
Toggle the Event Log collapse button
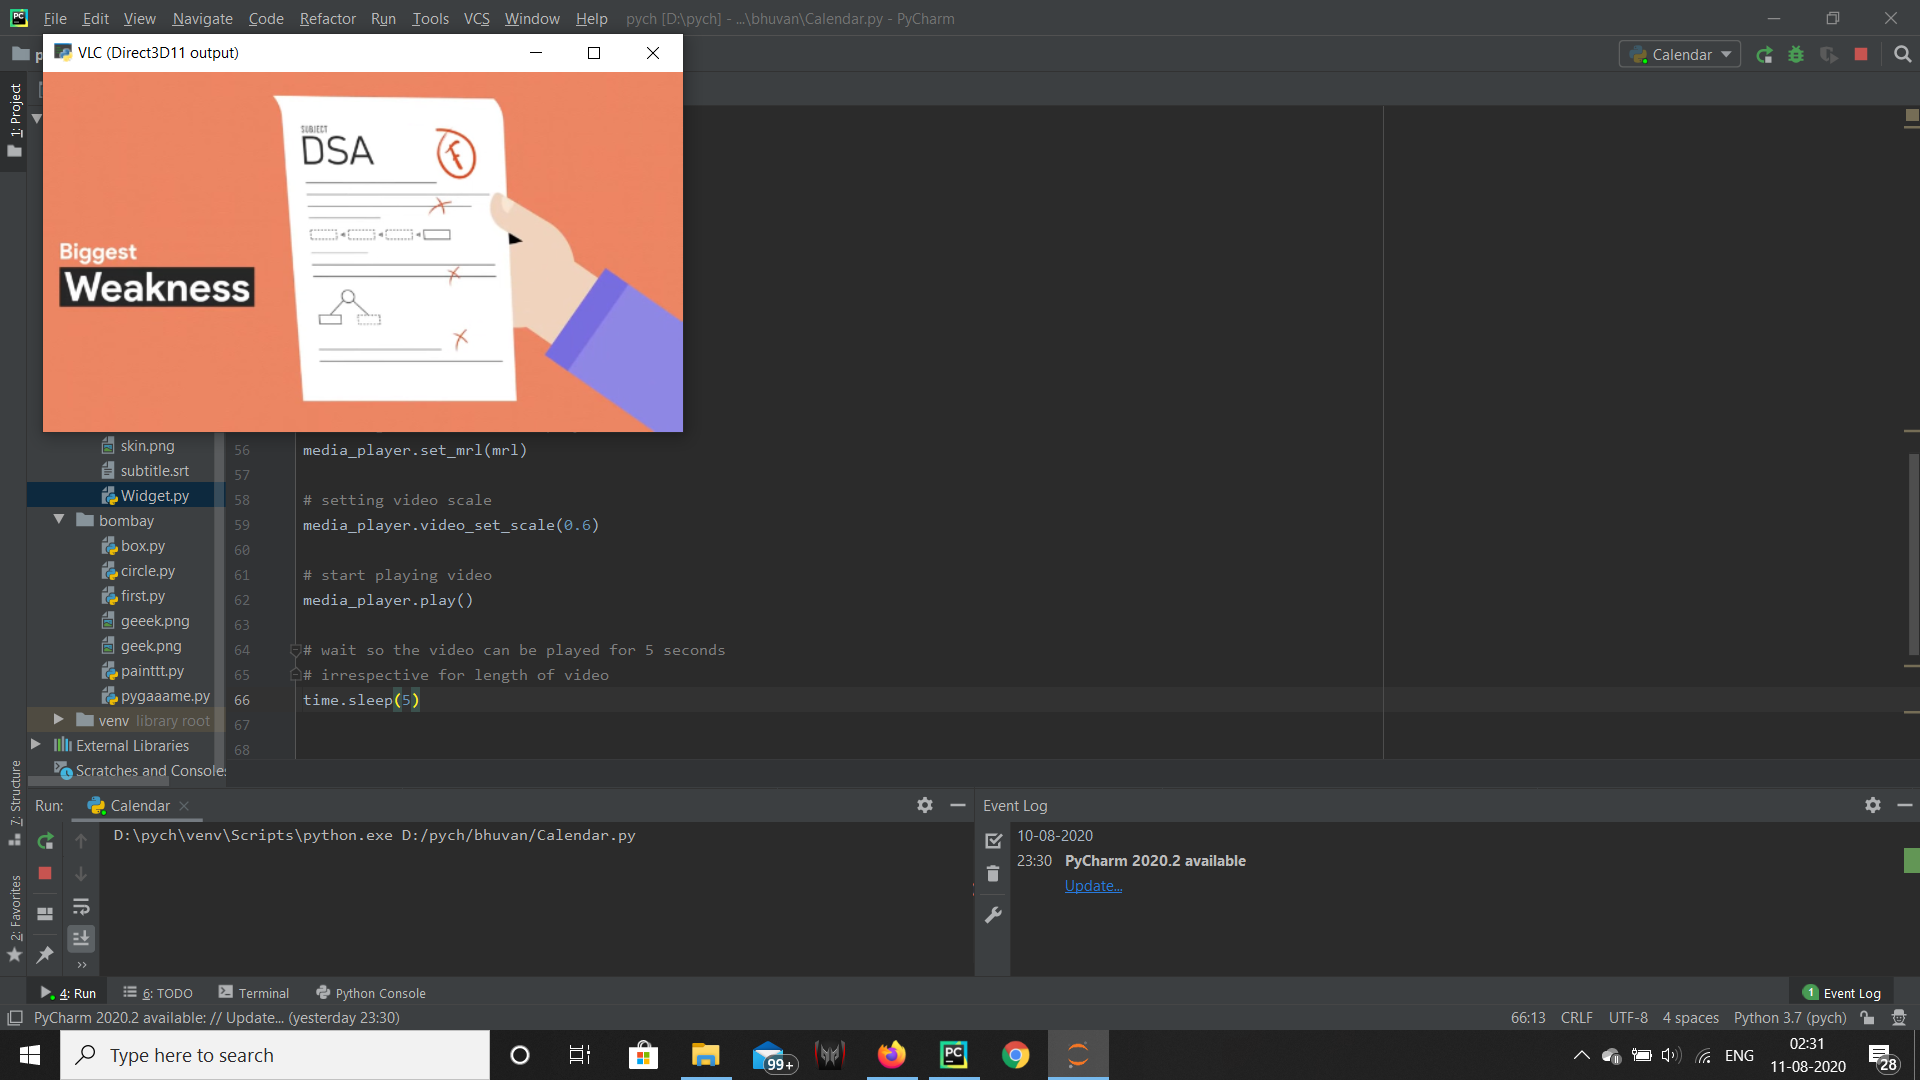[1903, 806]
